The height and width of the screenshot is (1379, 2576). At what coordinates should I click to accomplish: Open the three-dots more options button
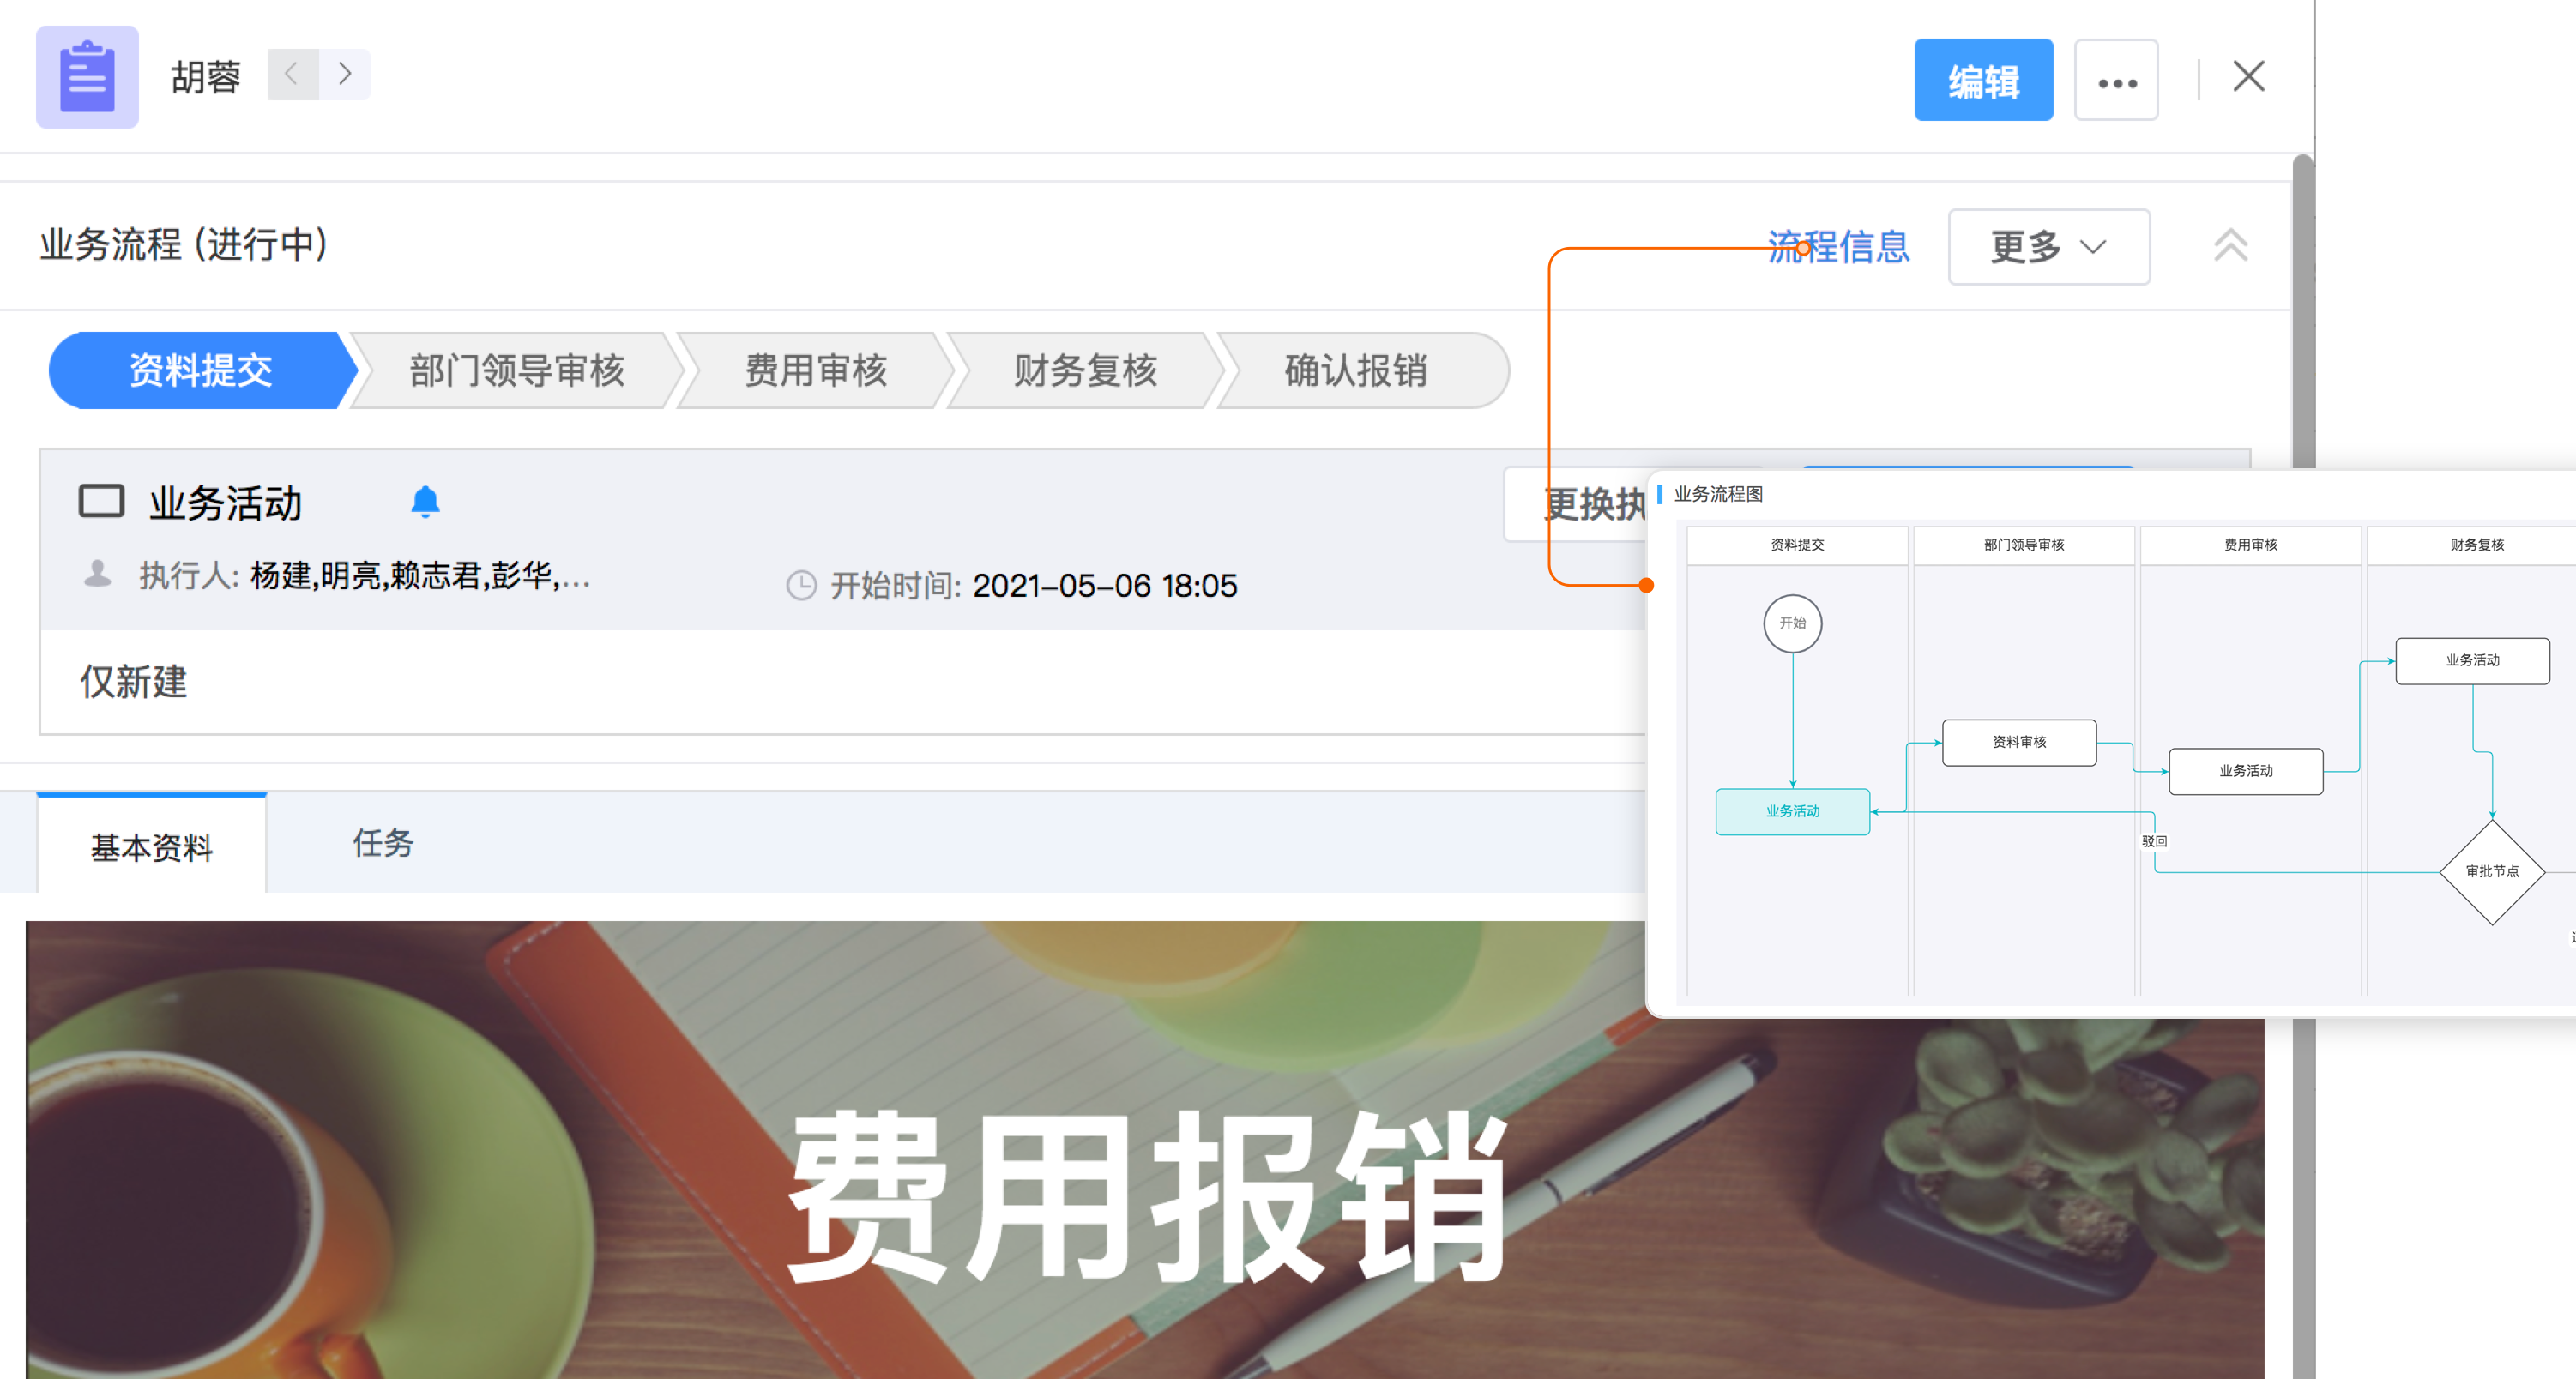2116,81
